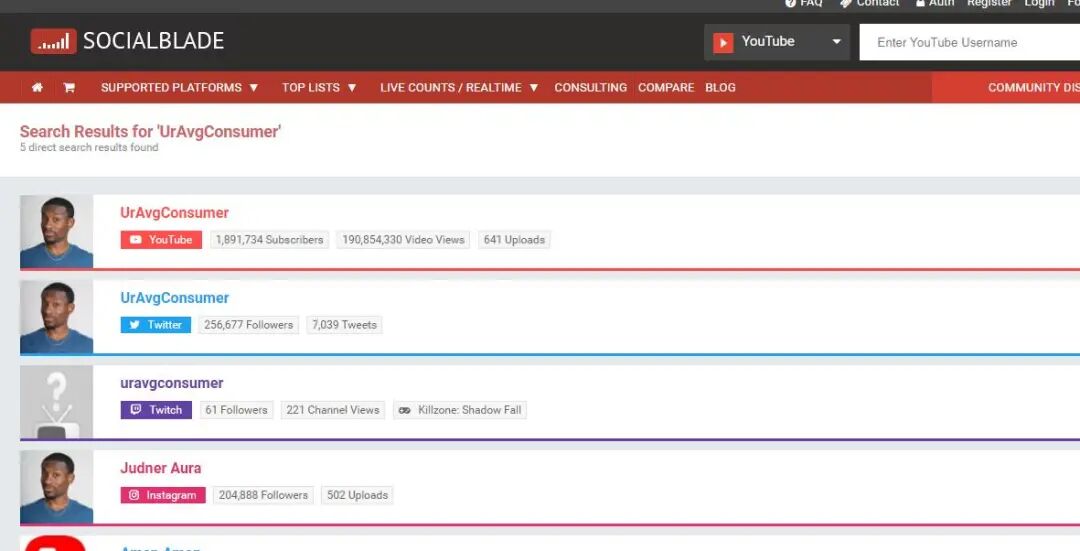This screenshot has width=1080, height=551.
Task: Expand the Top Lists menu
Action: pyautogui.click(x=319, y=87)
